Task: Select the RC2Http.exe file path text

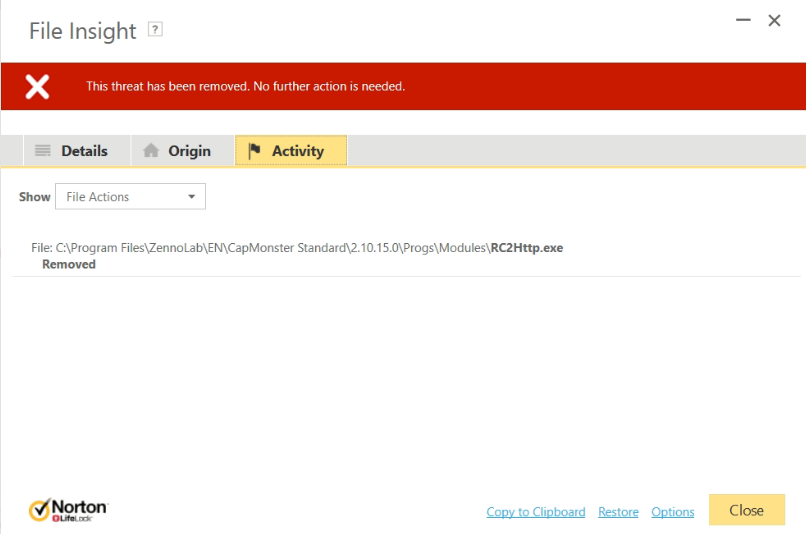Action: pos(297,248)
